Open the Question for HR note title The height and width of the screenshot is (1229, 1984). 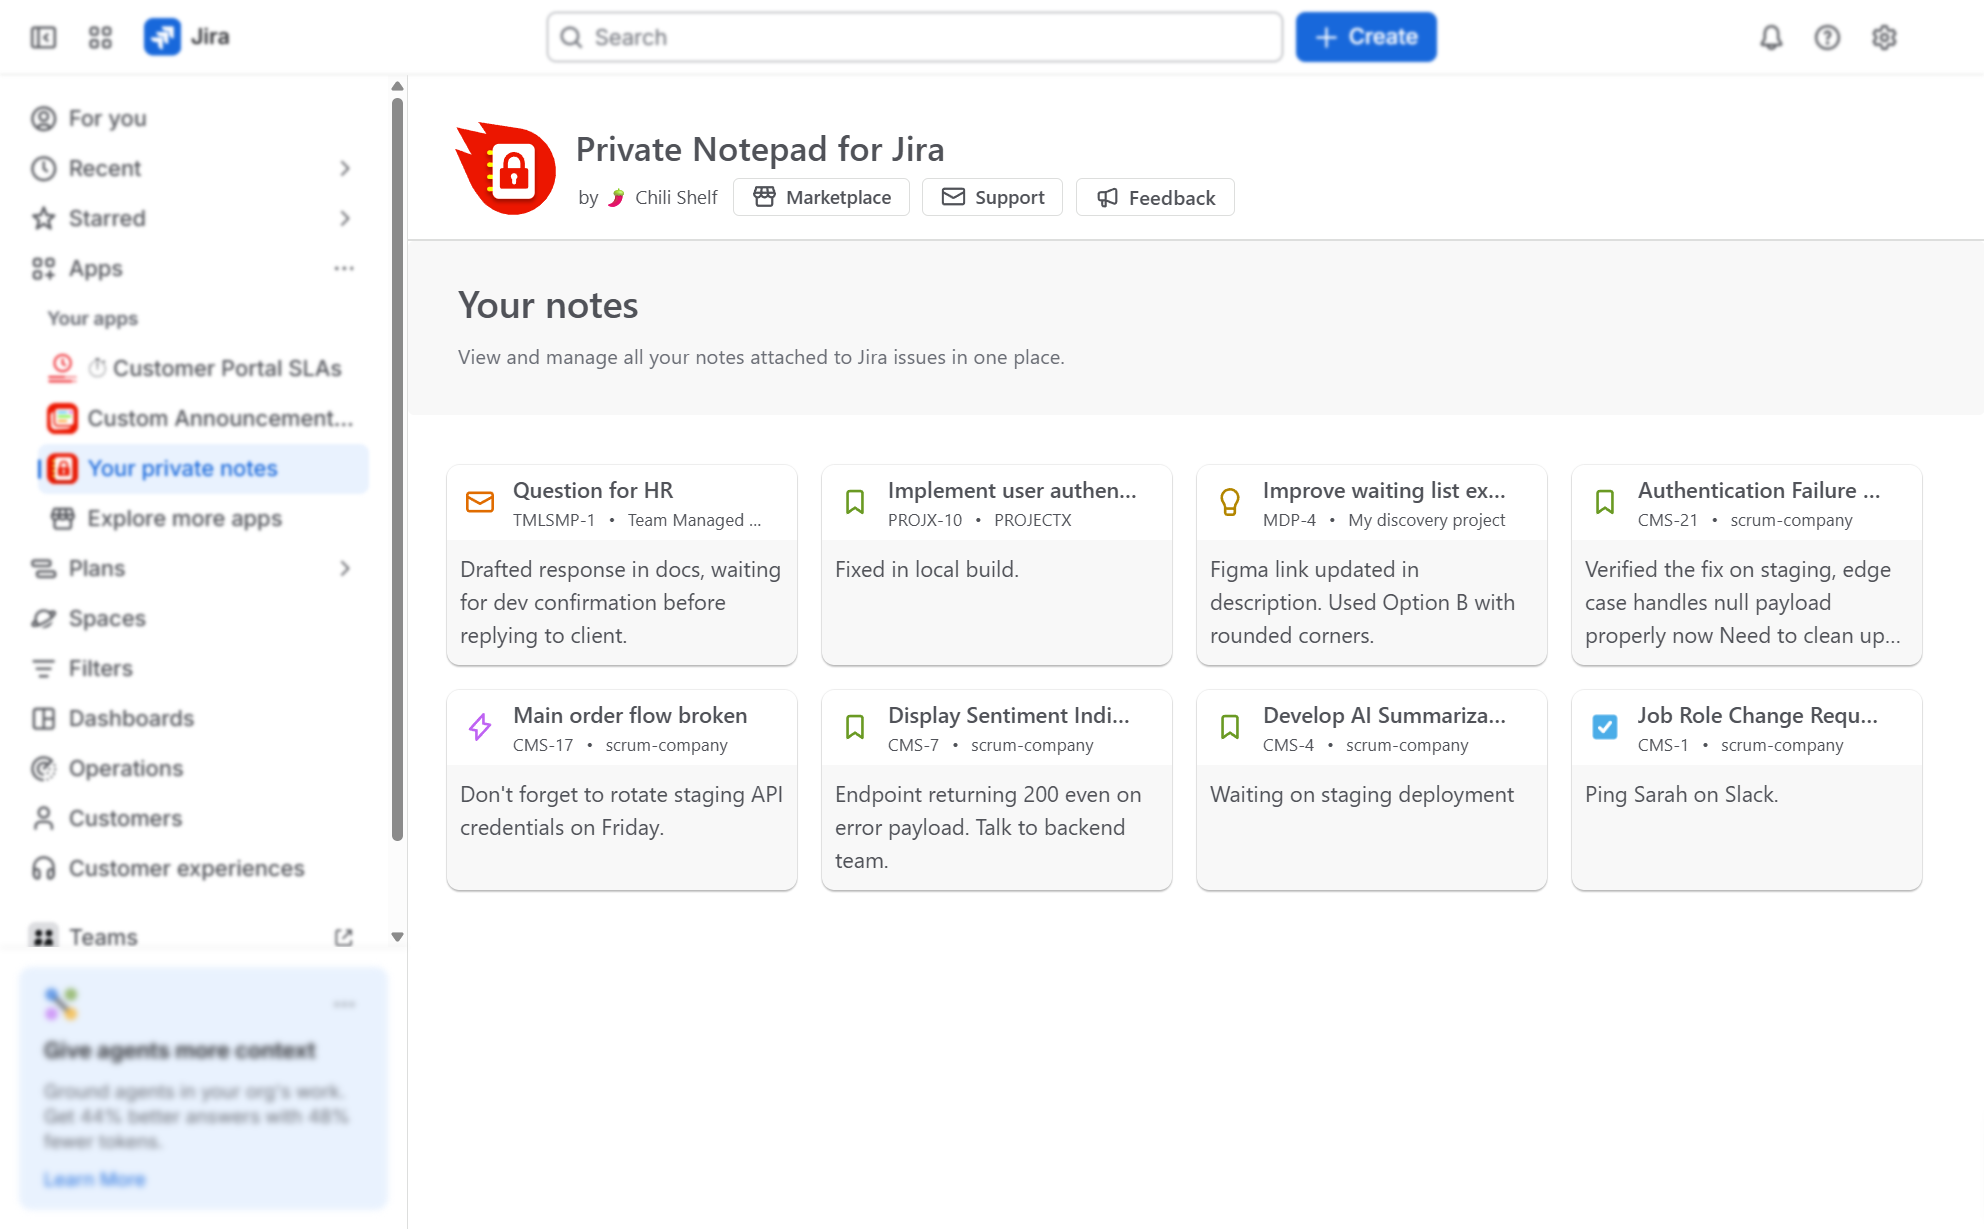[x=593, y=490]
